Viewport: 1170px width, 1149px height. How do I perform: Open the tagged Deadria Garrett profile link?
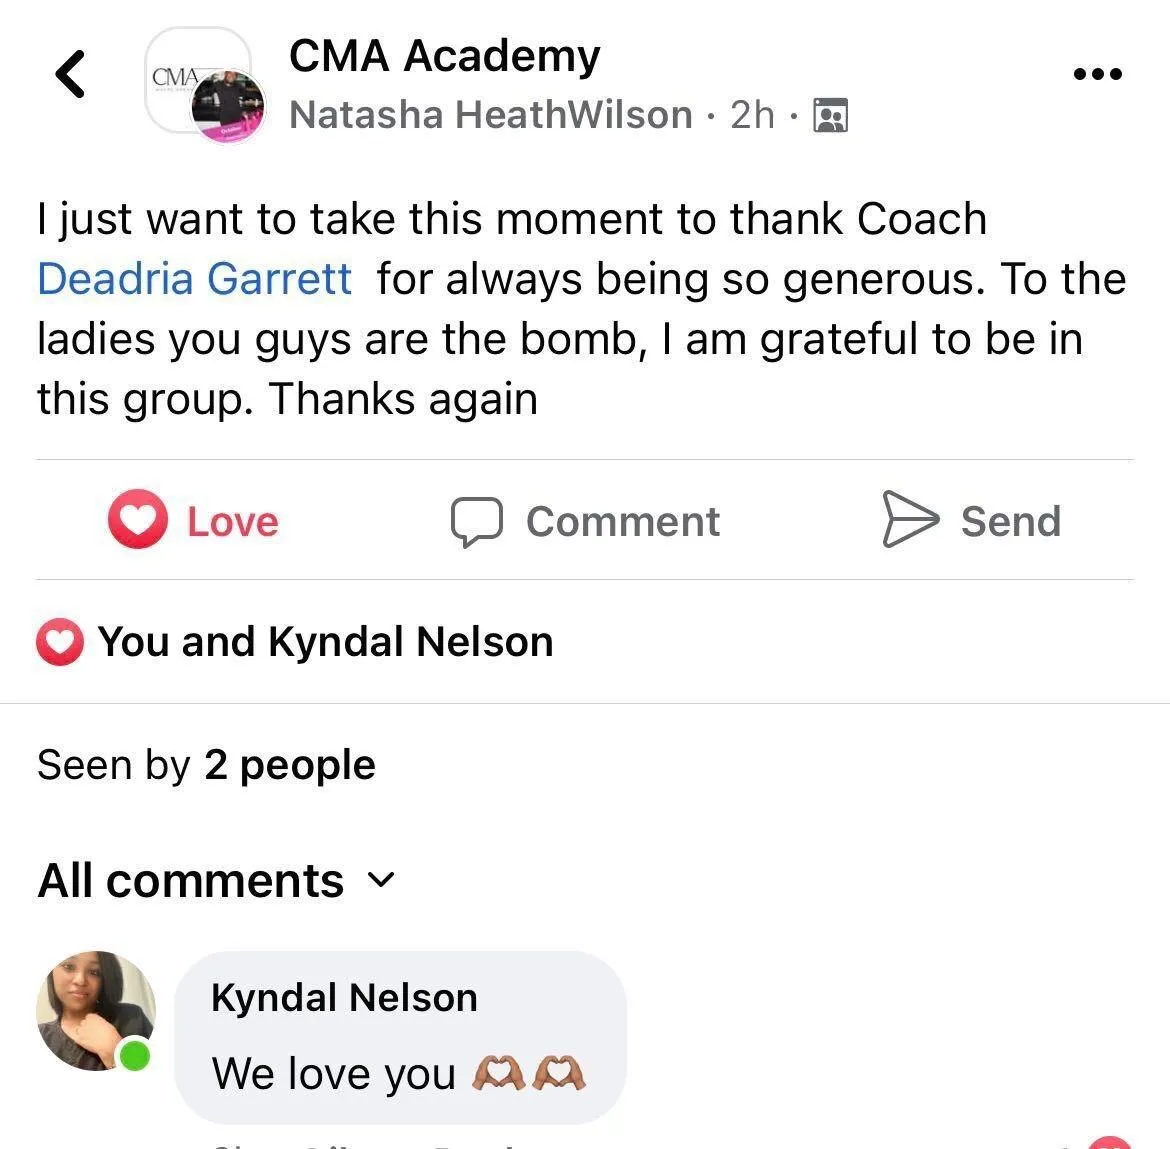coord(194,279)
